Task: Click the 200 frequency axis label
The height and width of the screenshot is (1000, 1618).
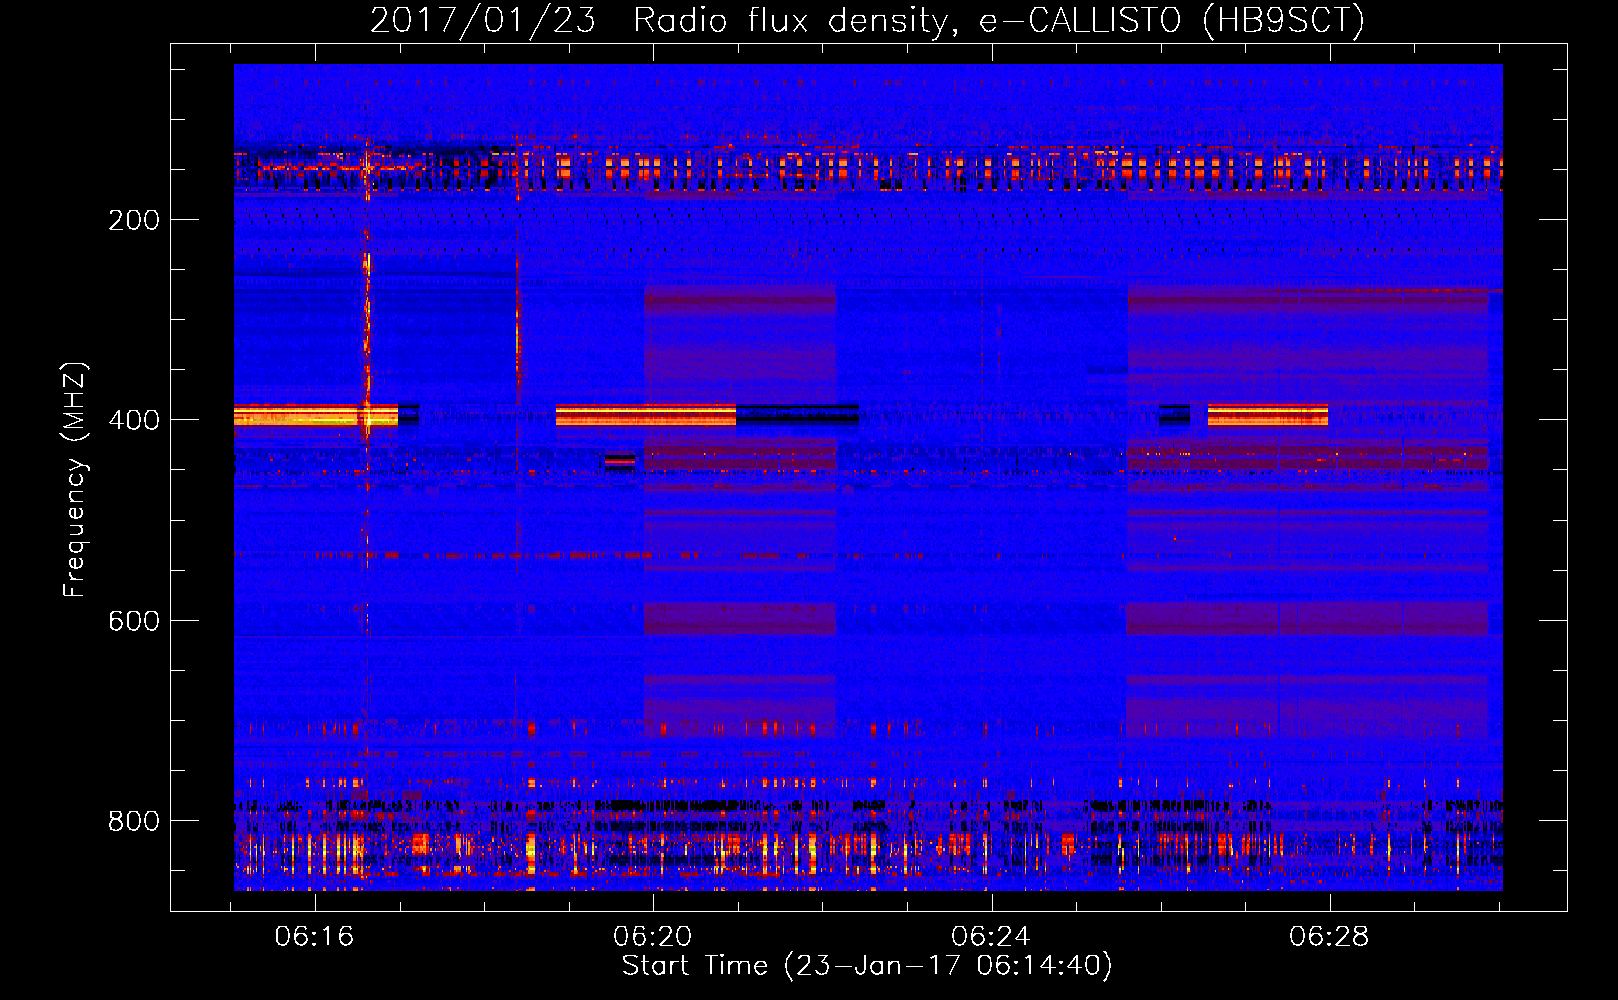Action: [134, 220]
